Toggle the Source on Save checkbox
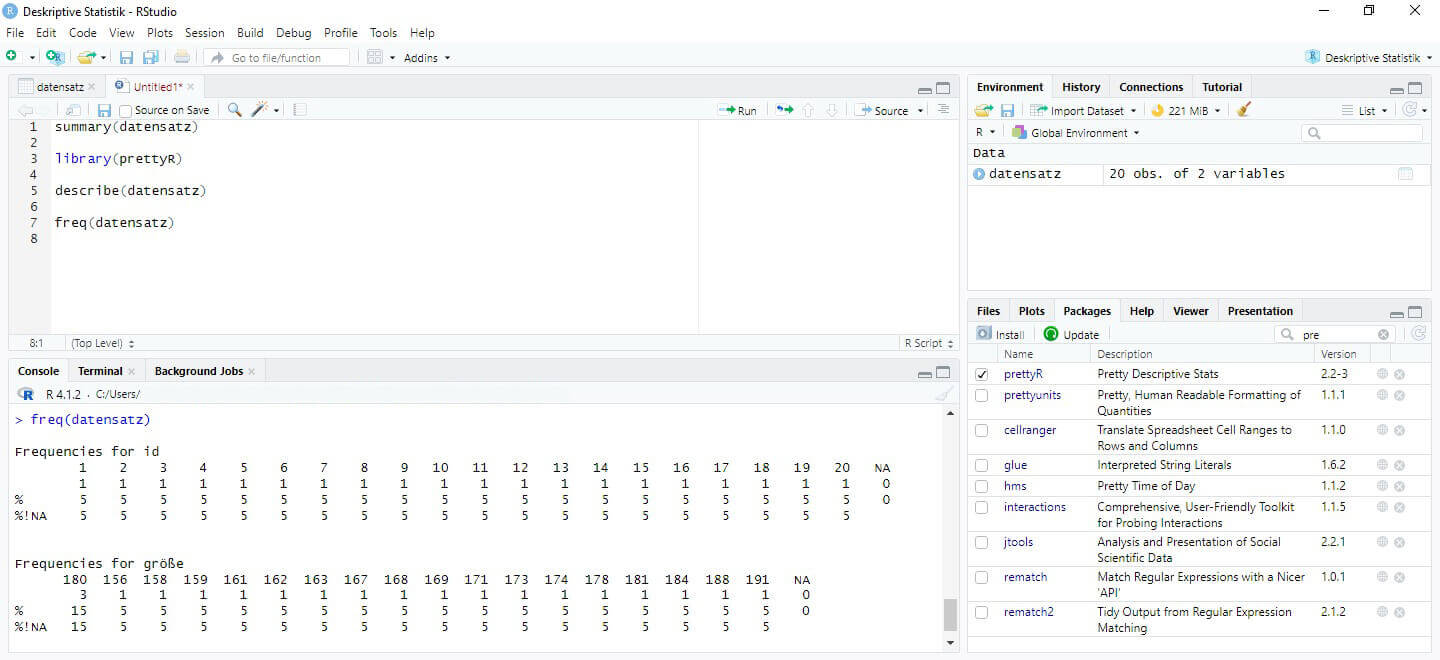This screenshot has width=1440, height=660. click(126, 111)
